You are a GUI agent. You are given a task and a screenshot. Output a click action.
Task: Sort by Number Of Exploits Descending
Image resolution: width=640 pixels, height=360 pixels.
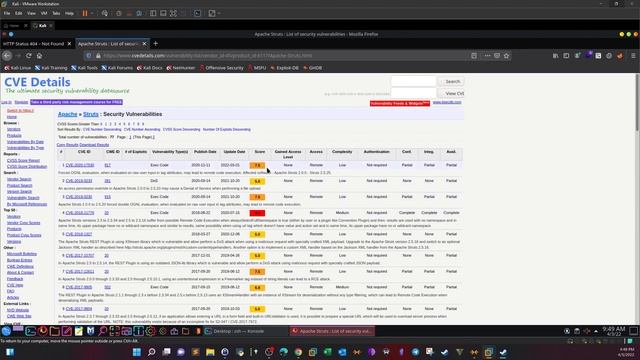click(227, 129)
